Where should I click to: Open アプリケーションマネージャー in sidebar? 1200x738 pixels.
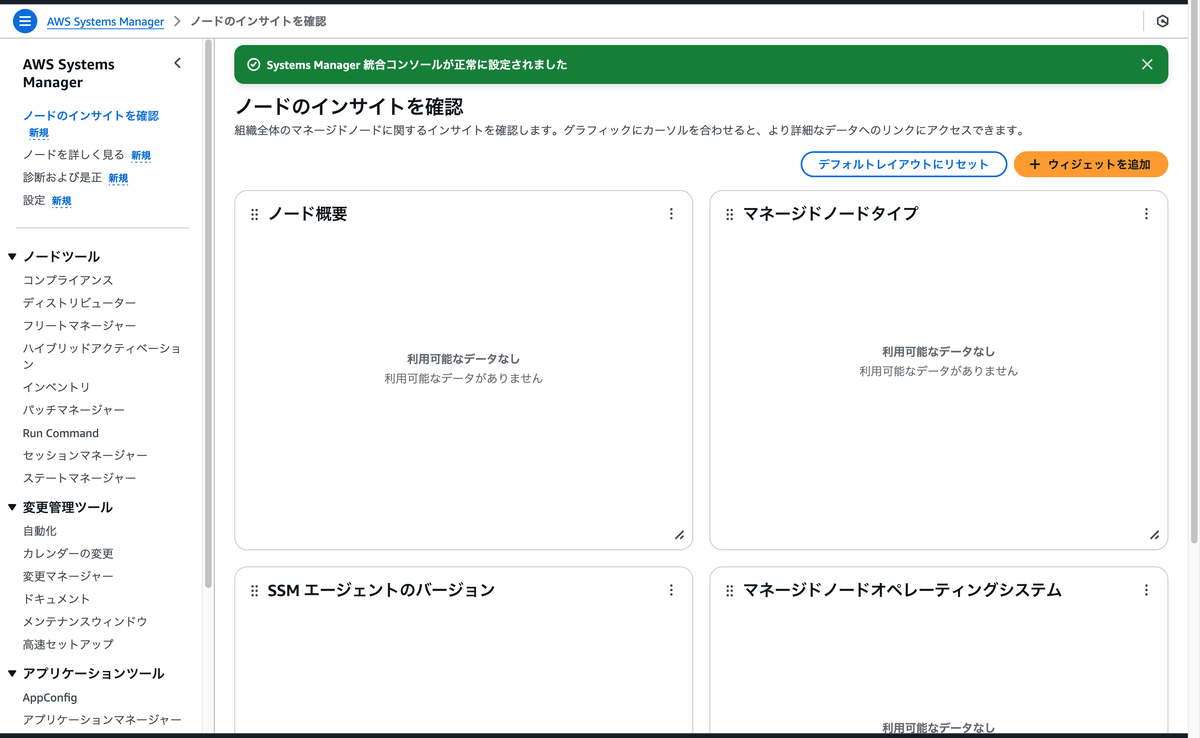tap(102, 719)
